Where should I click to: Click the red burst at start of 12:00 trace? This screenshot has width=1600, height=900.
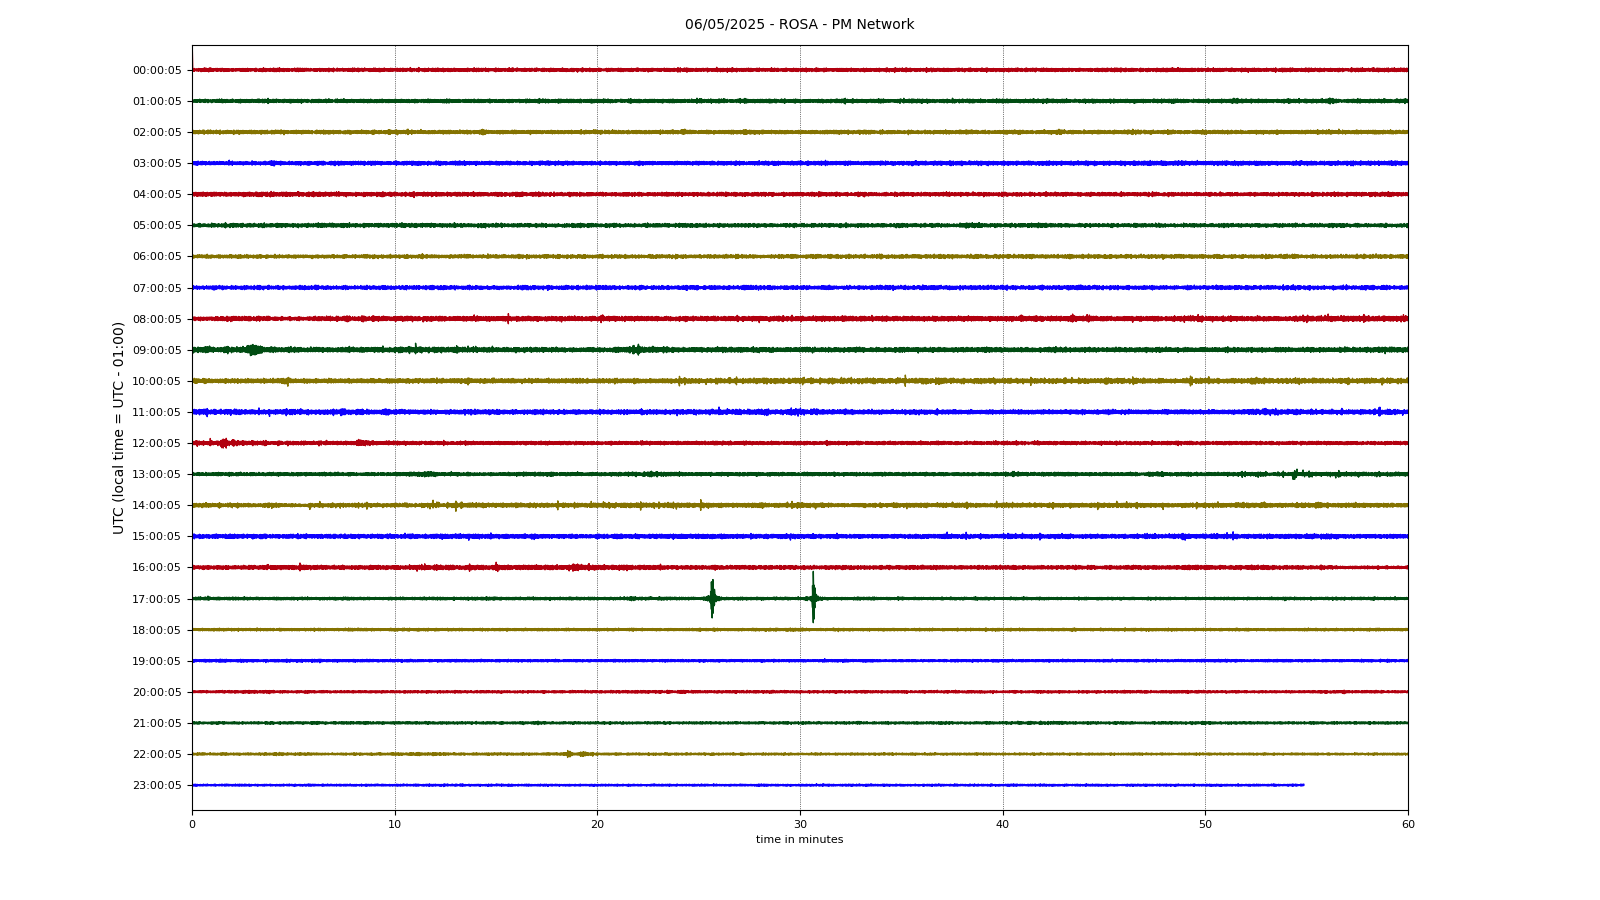point(223,443)
